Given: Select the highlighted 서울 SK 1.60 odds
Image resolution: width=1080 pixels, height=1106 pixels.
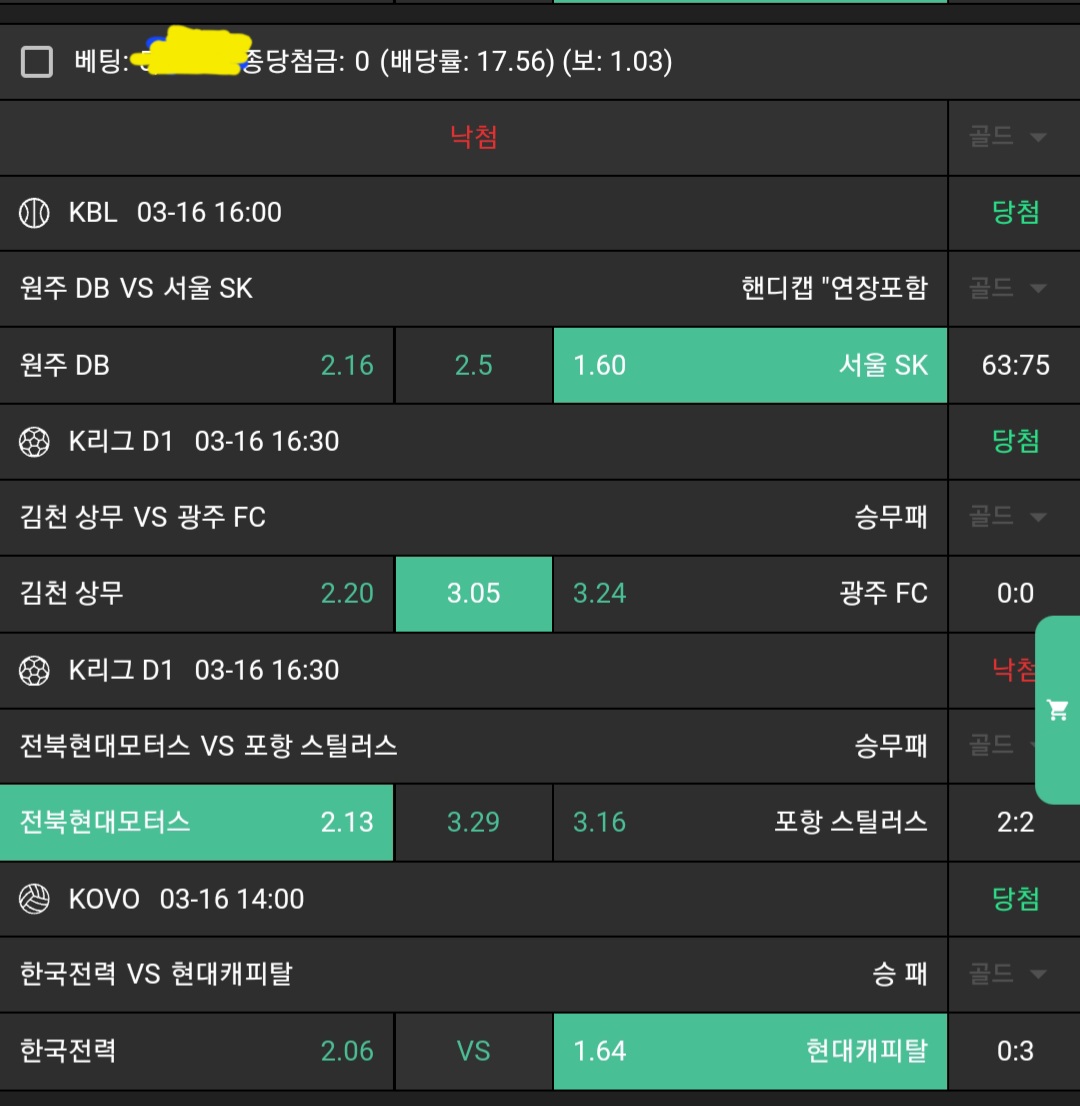Looking at the screenshot, I should coord(750,365).
